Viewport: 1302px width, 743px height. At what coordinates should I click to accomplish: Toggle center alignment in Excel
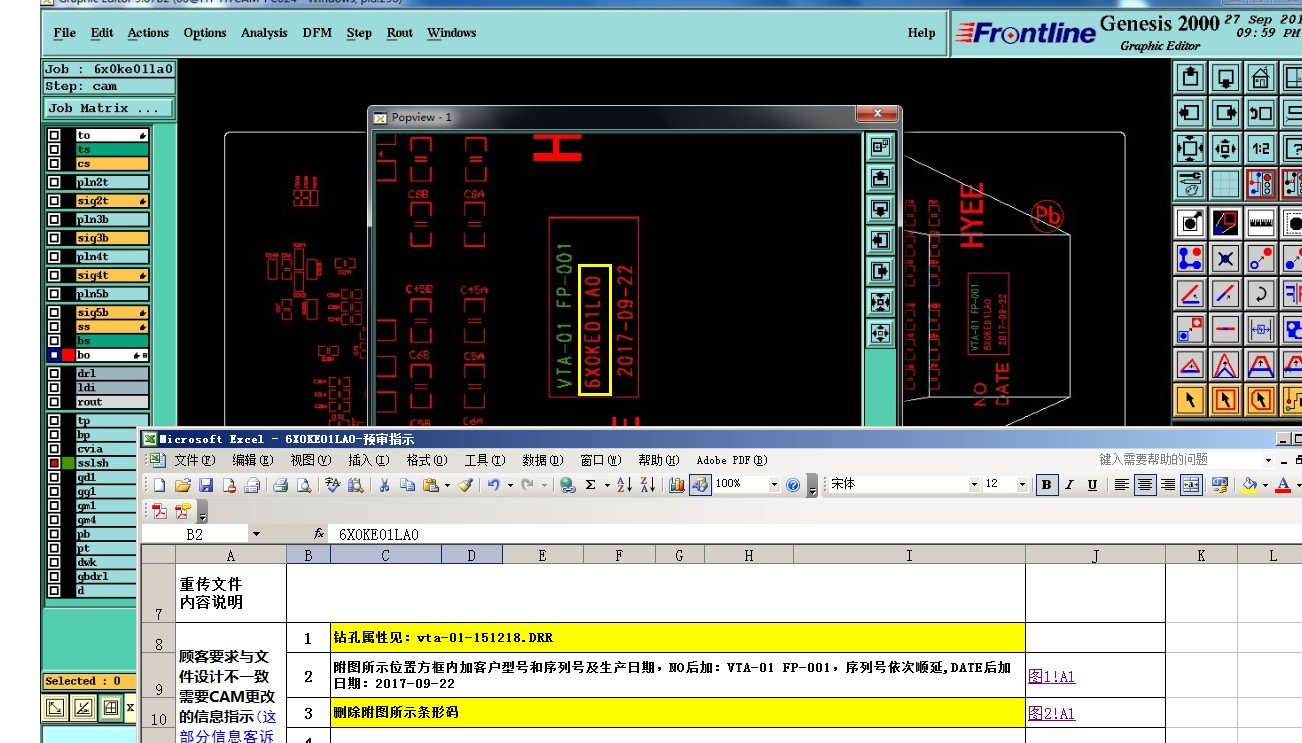[1145, 485]
